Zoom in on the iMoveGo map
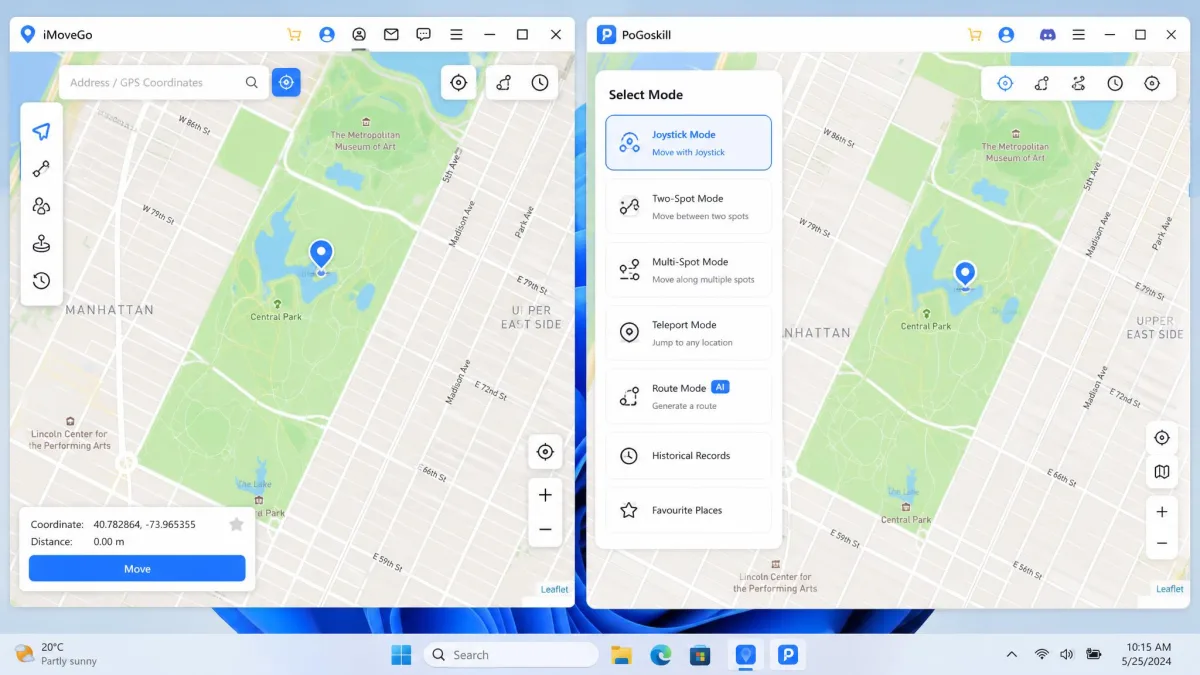Screen dimensions: 1200x675 click(545, 495)
